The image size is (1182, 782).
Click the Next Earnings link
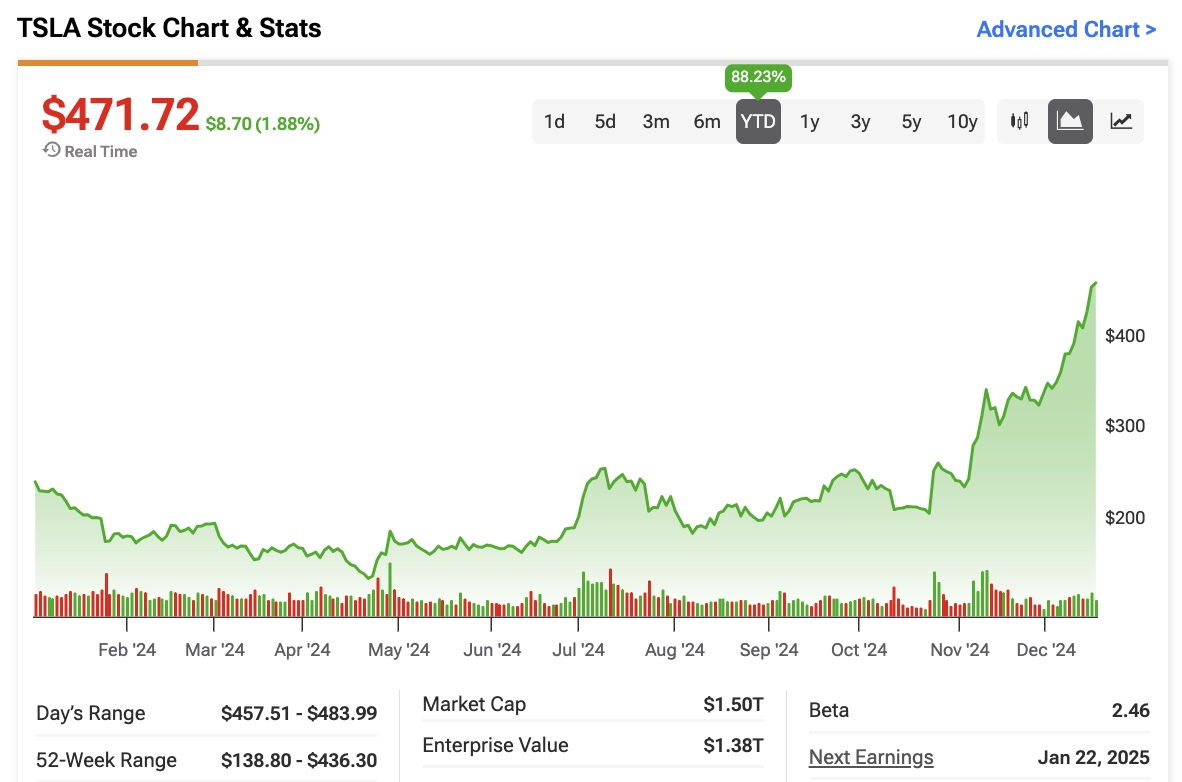click(869, 757)
